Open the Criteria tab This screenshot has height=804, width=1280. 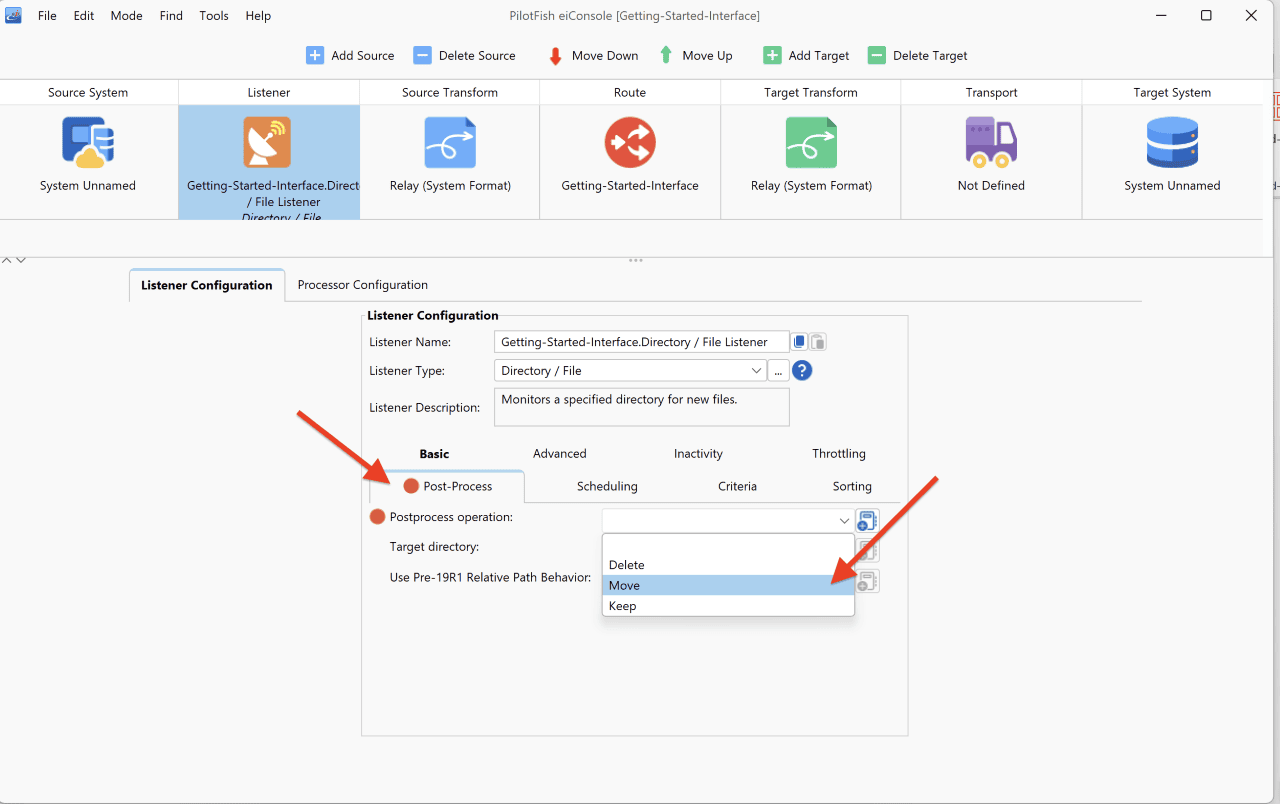(x=737, y=486)
